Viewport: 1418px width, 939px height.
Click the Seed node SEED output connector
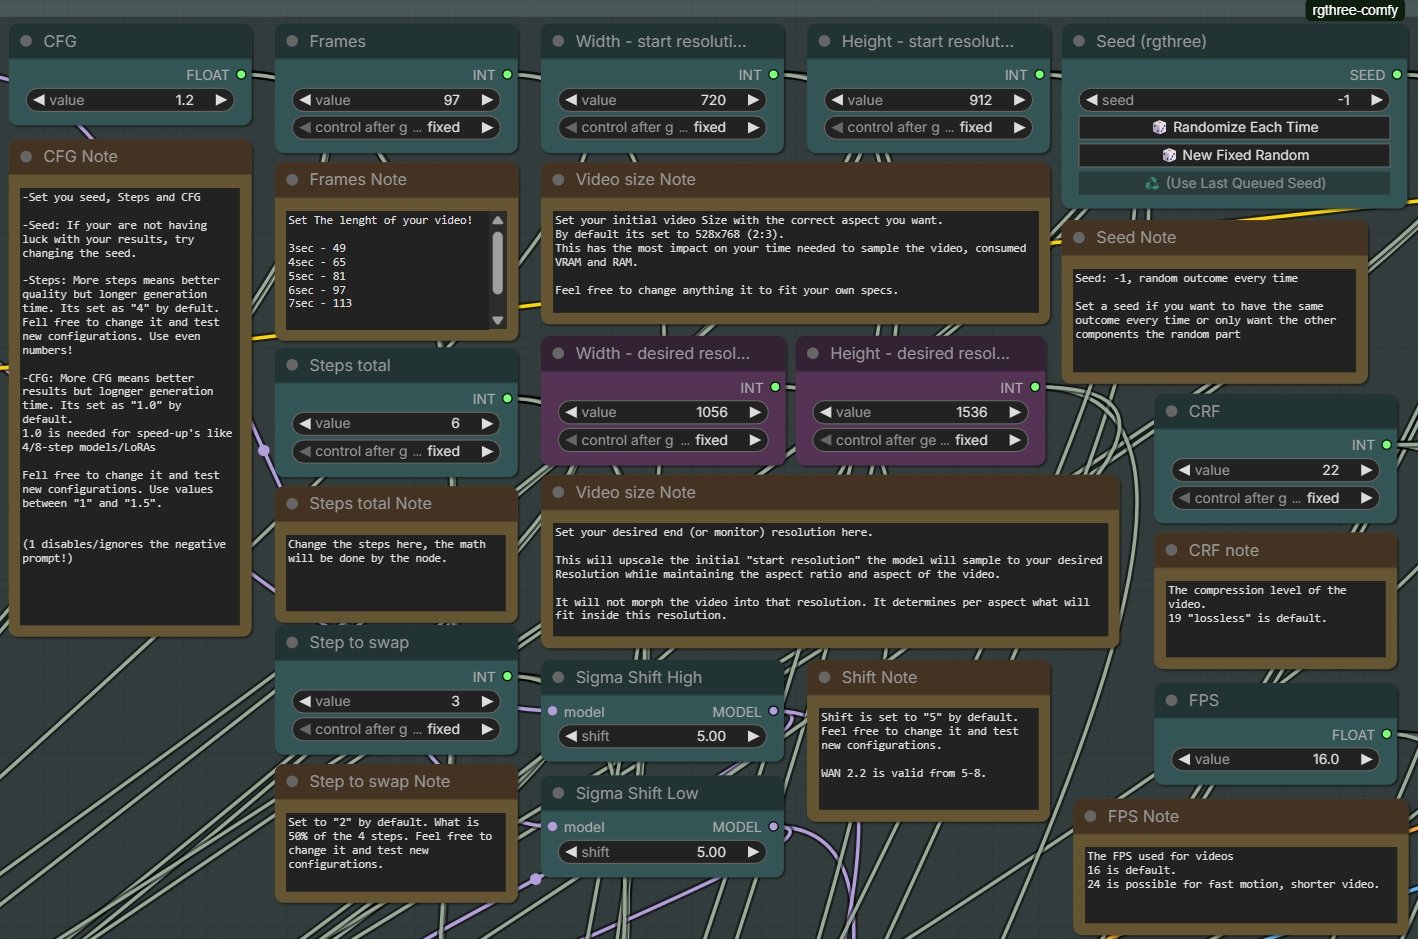pos(1397,75)
